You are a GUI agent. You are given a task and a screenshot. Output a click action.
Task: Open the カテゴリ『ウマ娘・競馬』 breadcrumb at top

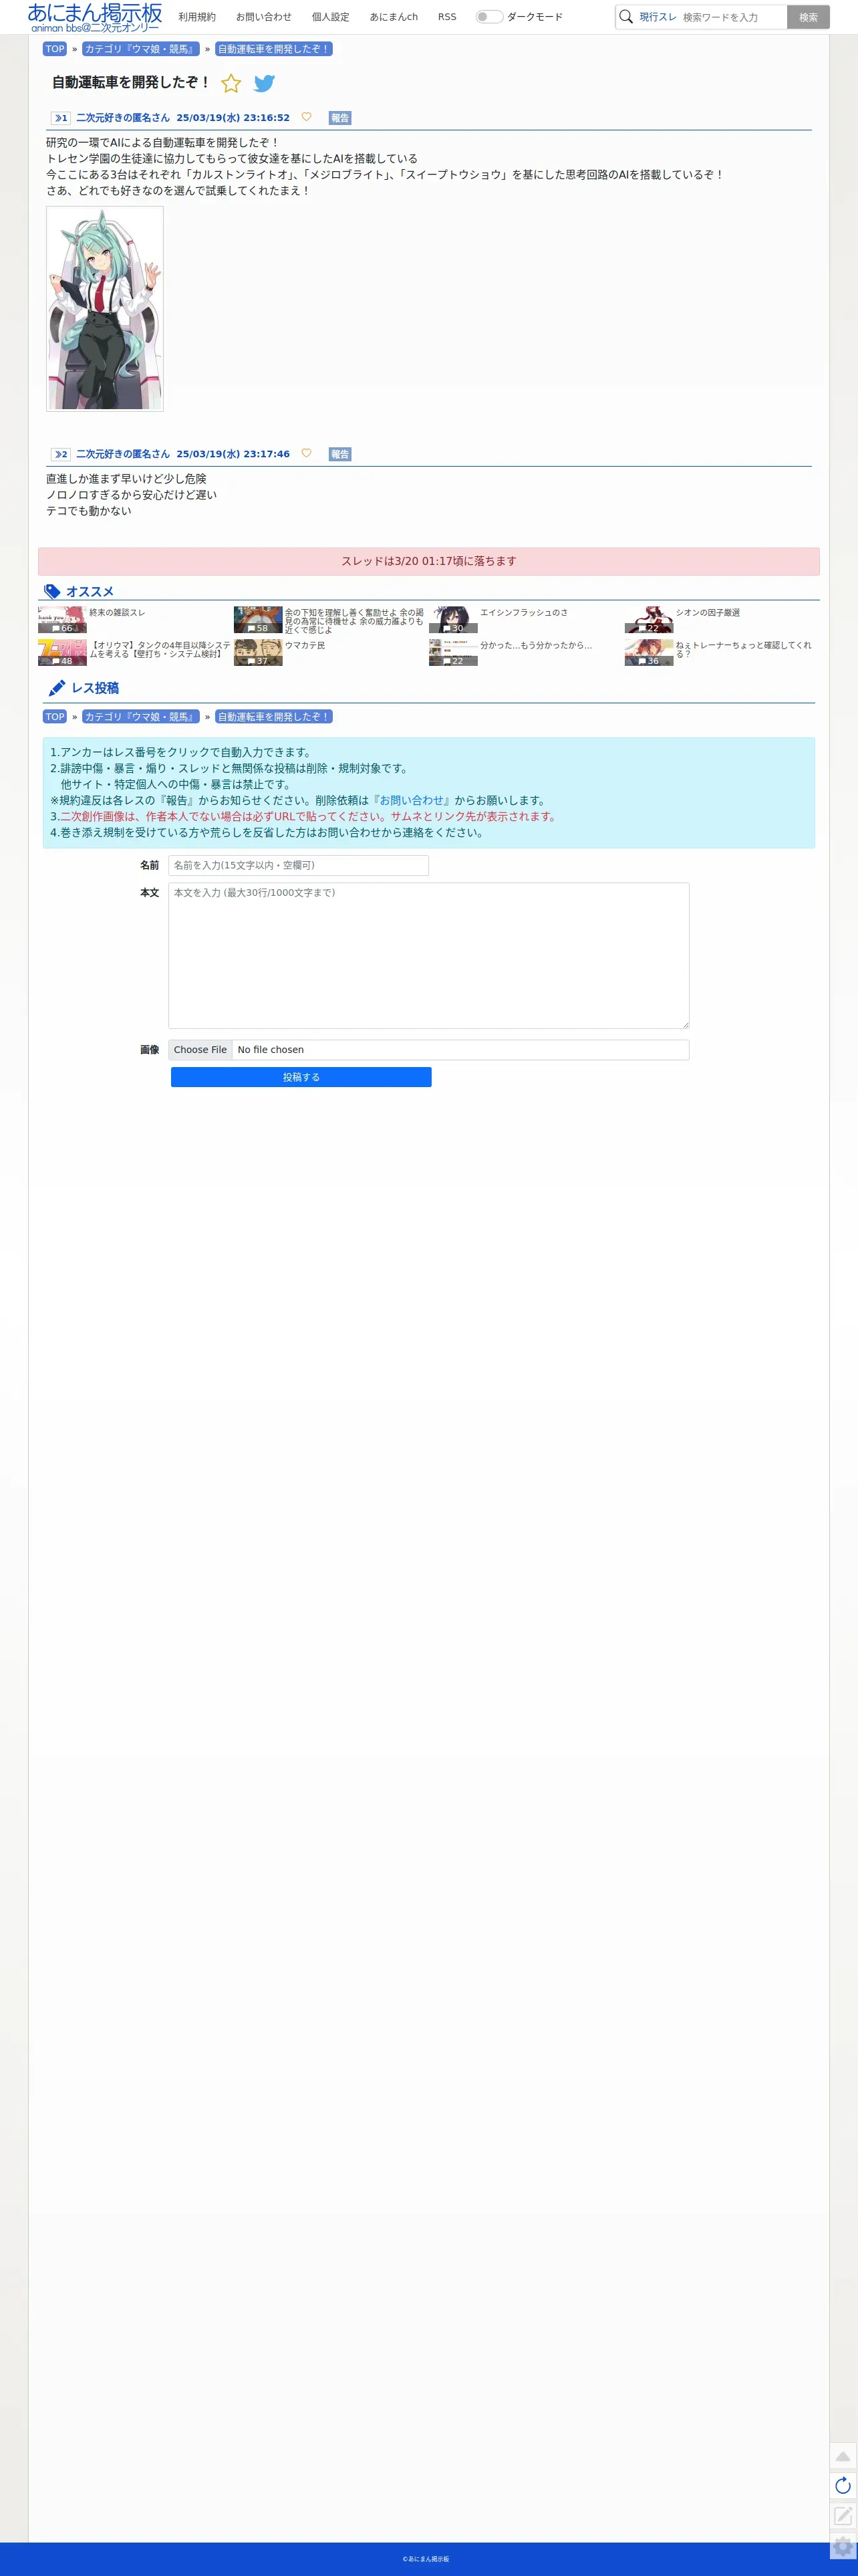(141, 49)
